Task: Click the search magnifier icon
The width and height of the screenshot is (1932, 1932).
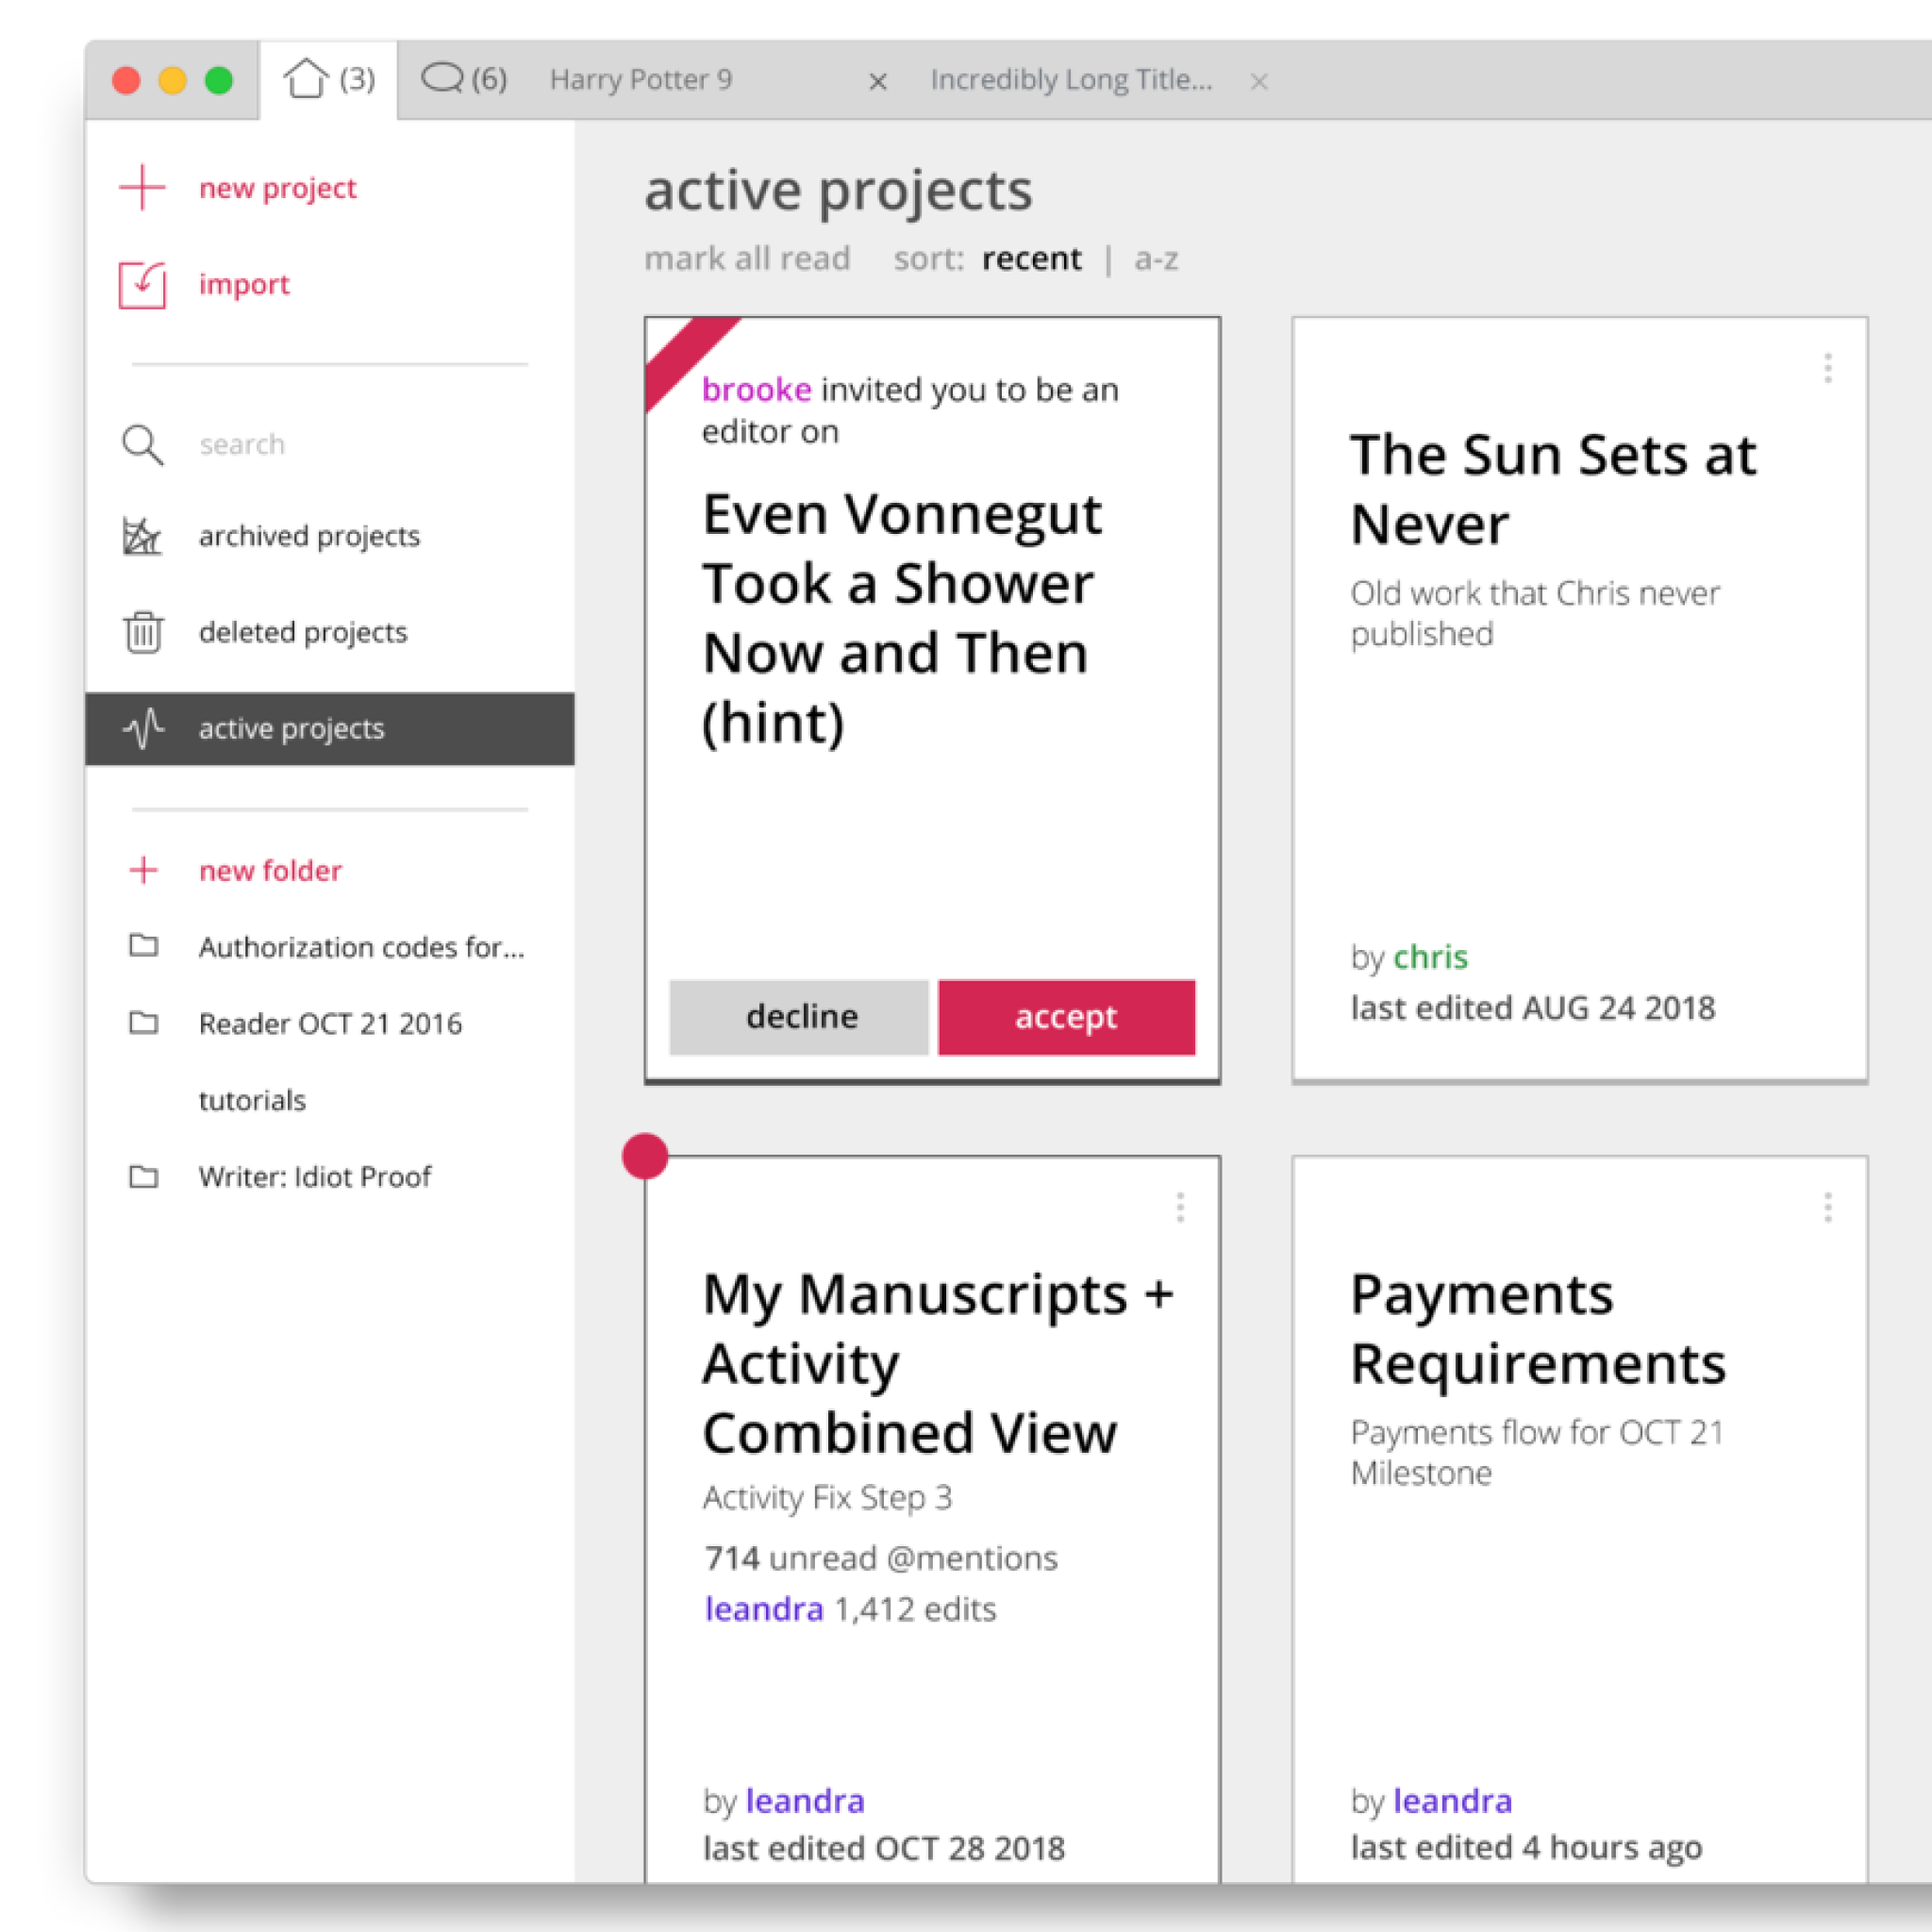Action: coord(142,445)
